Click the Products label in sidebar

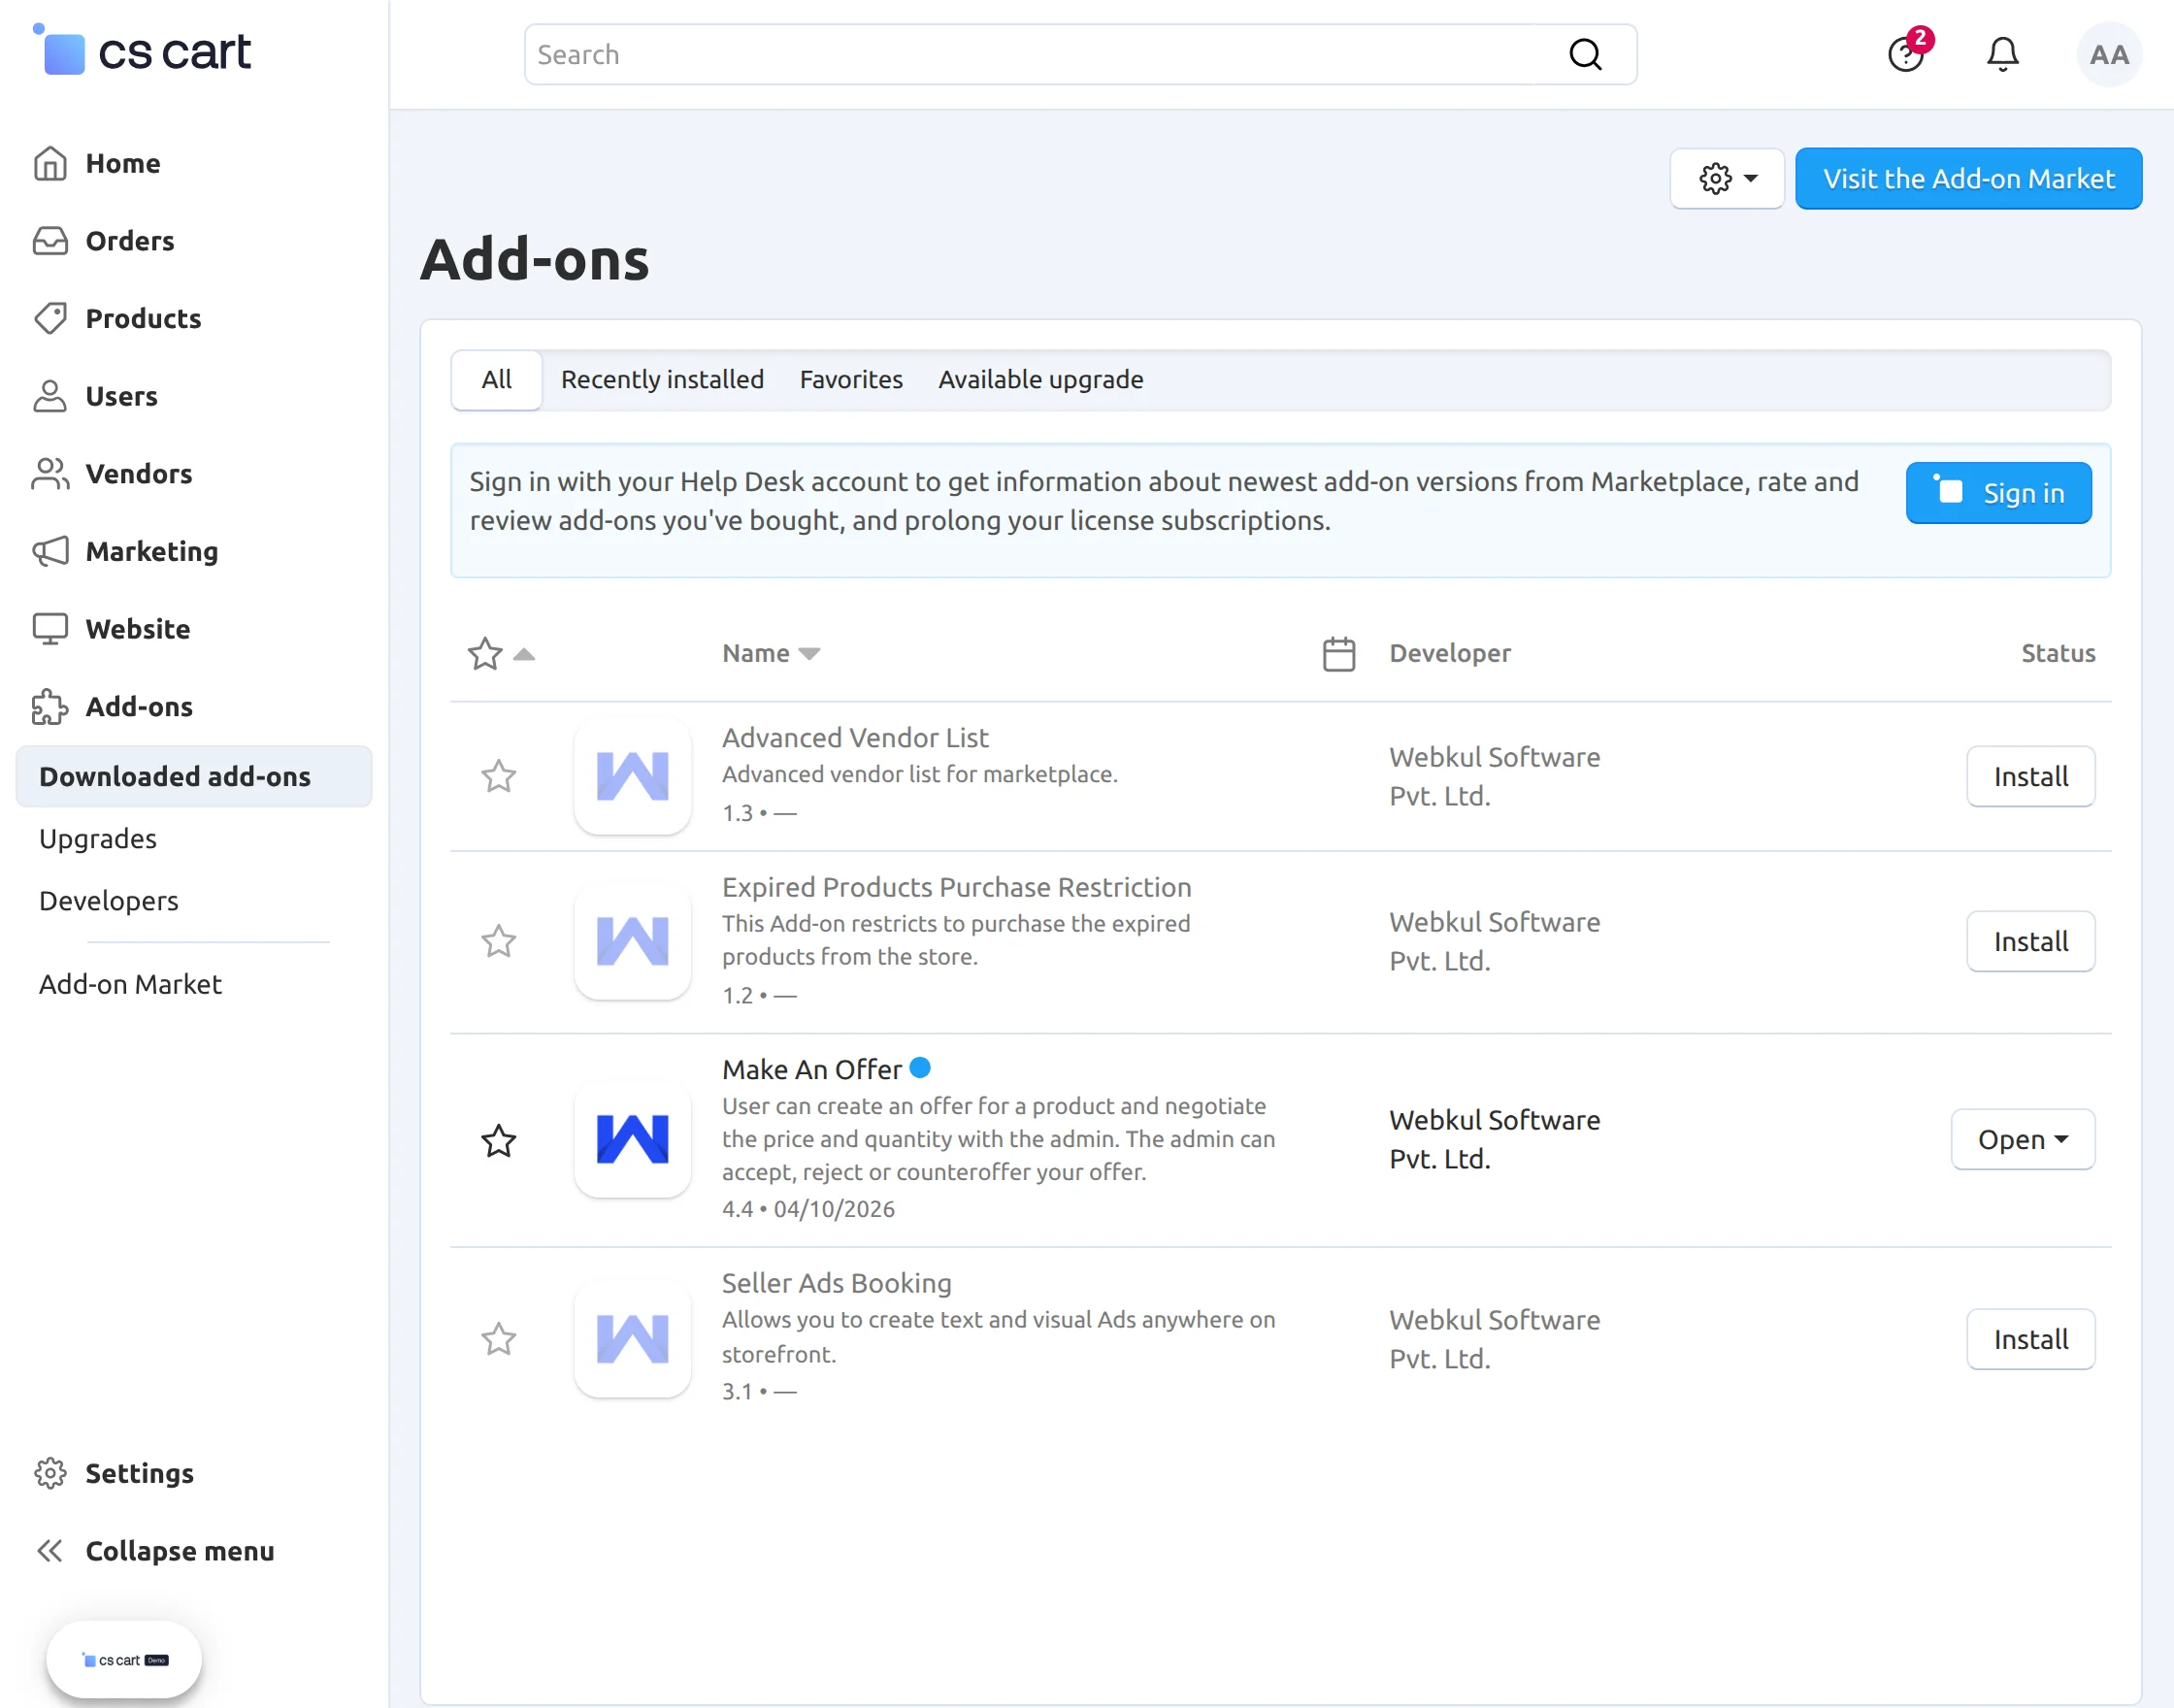[x=143, y=318]
